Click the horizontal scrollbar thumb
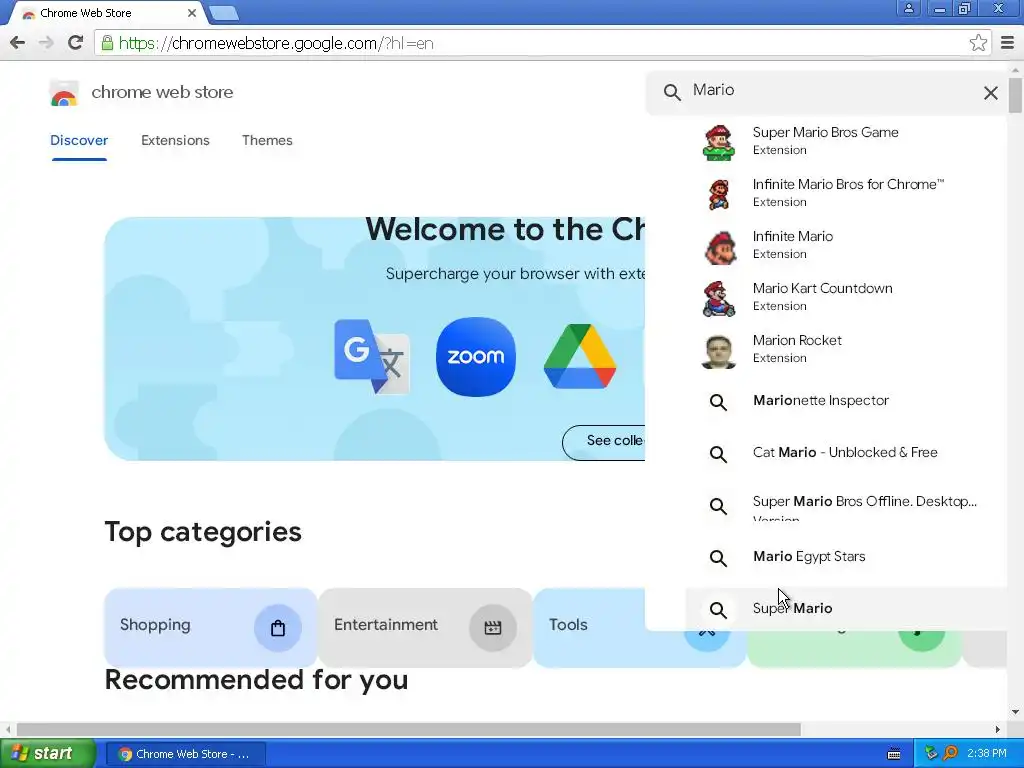Viewport: 1024px width, 768px height. [x=409, y=729]
